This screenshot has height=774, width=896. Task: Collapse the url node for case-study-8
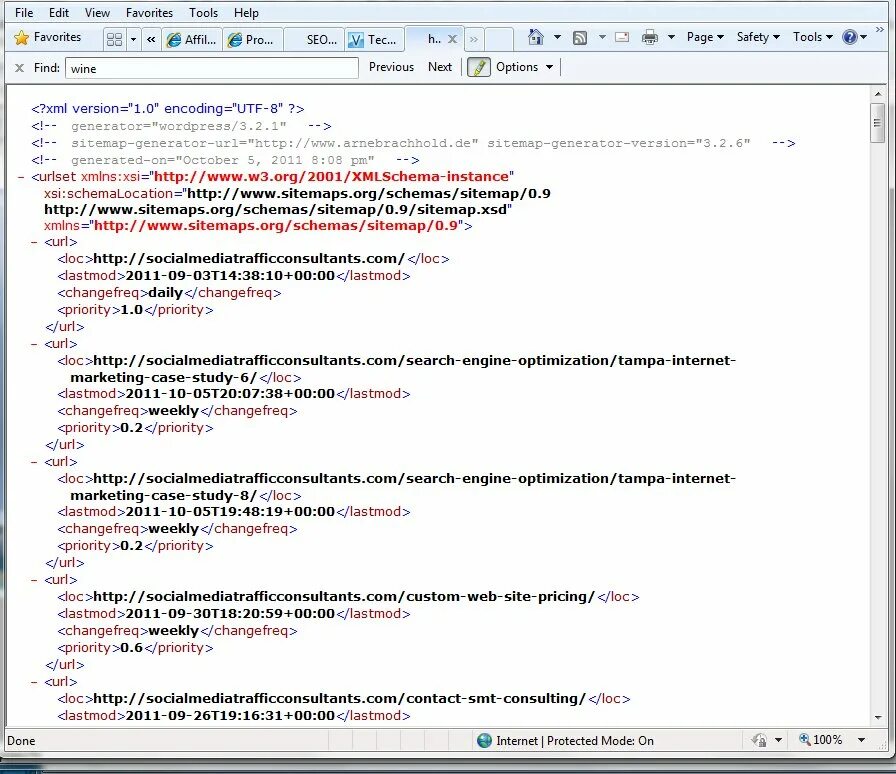pos(34,462)
